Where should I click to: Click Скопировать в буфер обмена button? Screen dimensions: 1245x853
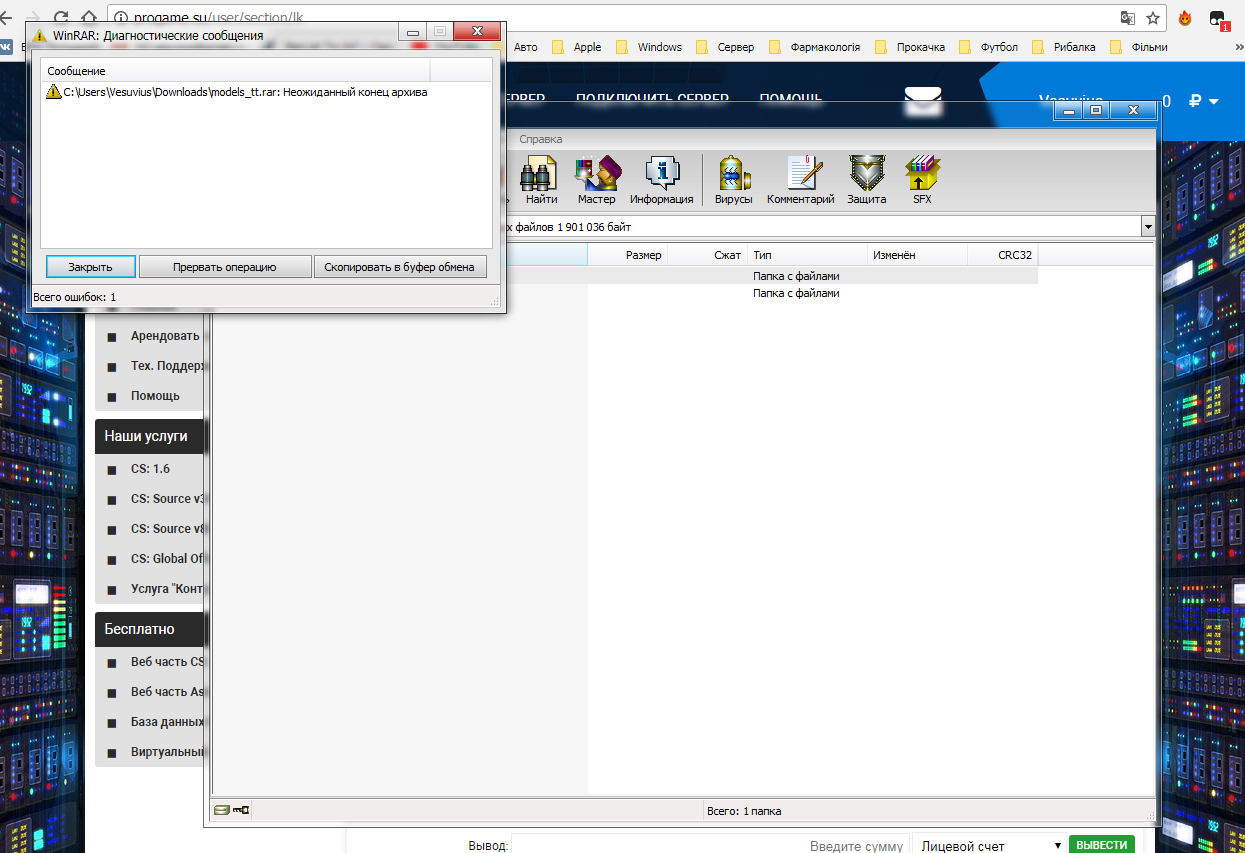[400, 267]
